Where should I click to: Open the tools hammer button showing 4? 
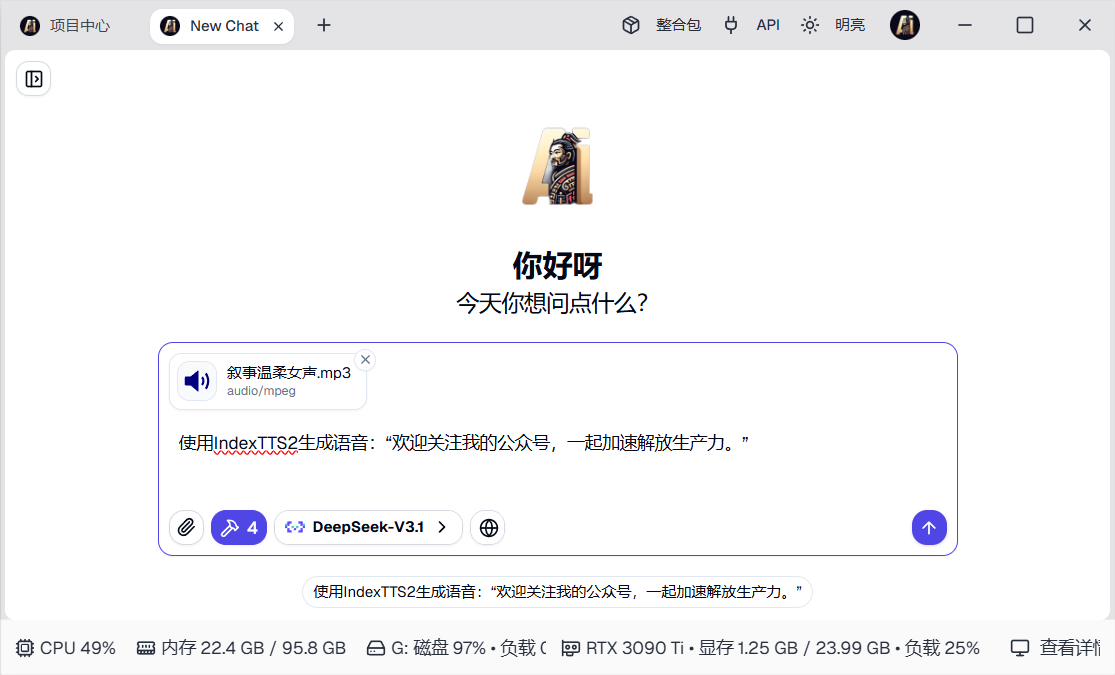tap(239, 527)
